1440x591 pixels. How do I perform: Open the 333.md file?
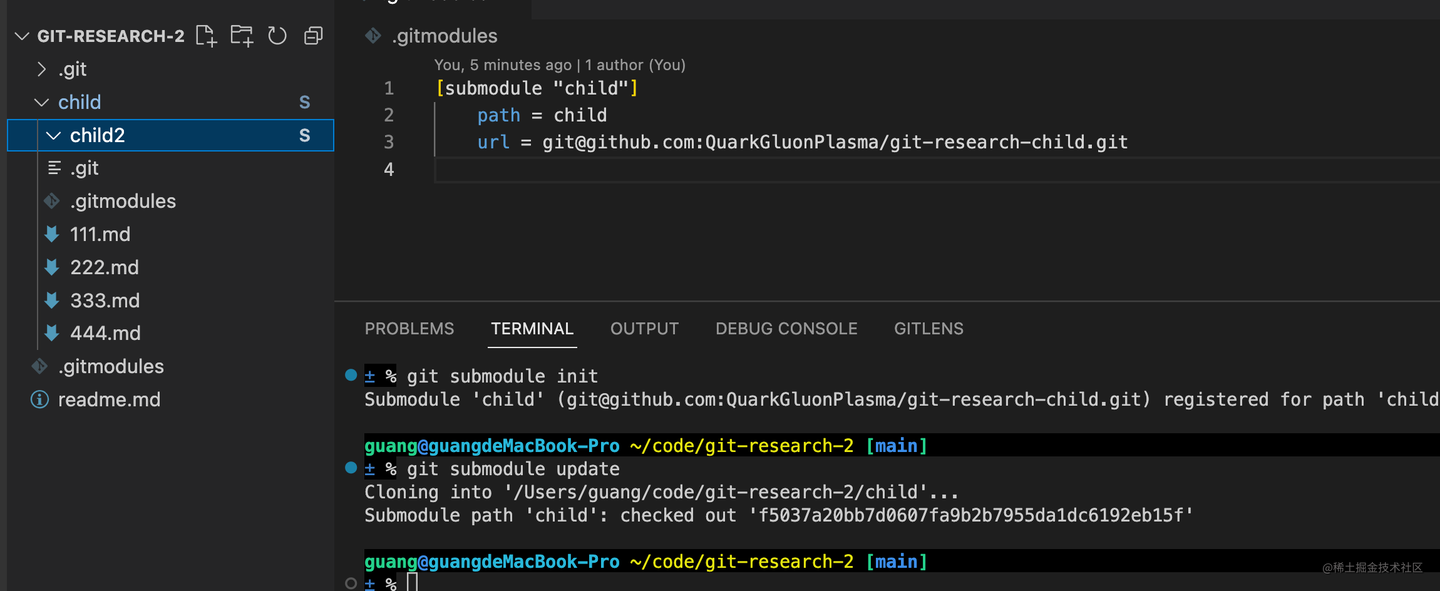[105, 300]
